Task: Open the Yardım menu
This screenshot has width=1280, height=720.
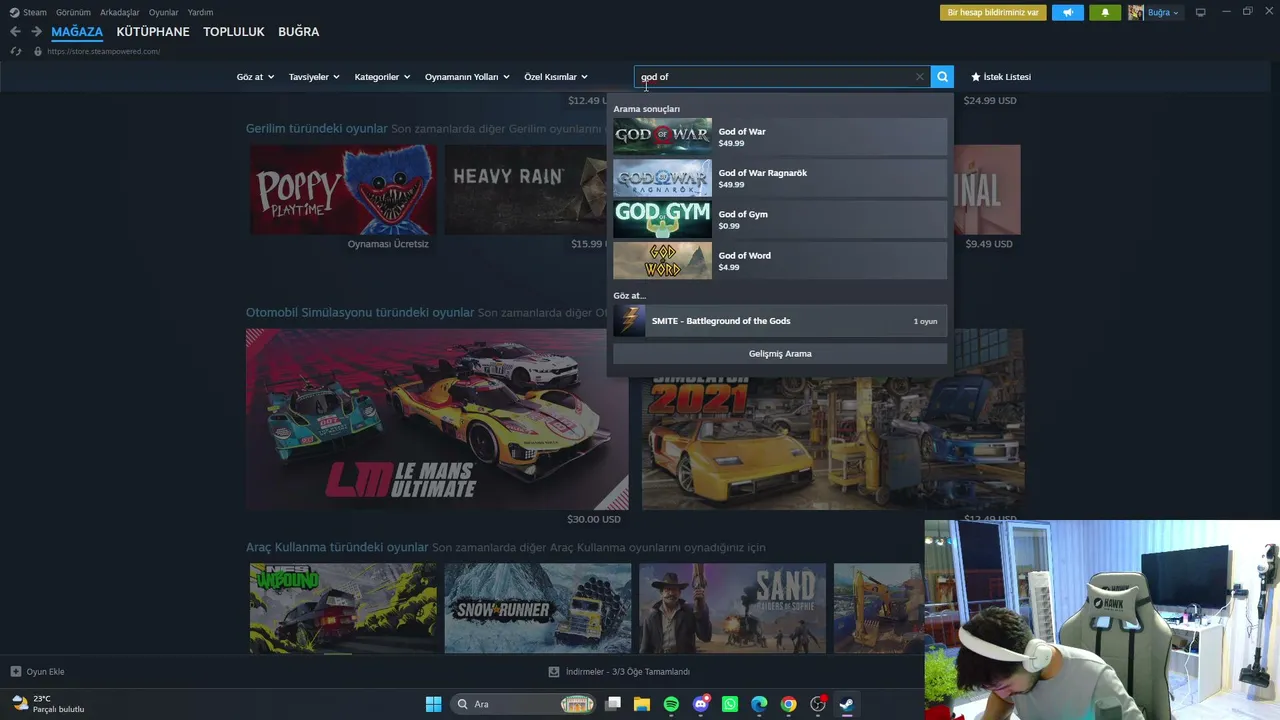Action: point(200,13)
